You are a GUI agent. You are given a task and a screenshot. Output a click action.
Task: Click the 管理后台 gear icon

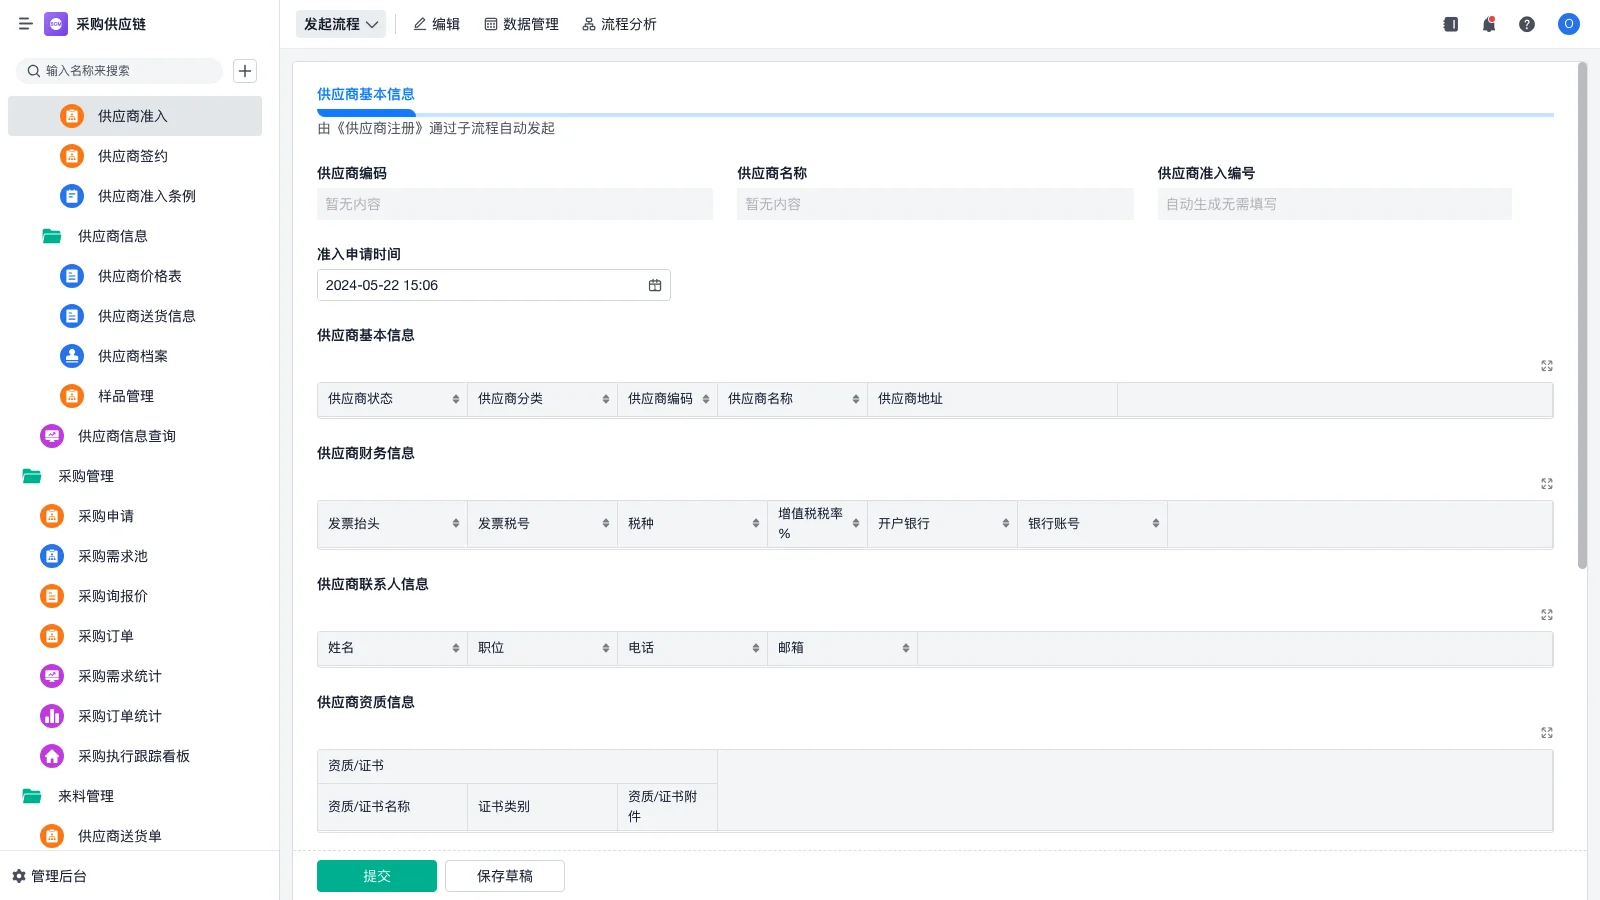[19, 876]
